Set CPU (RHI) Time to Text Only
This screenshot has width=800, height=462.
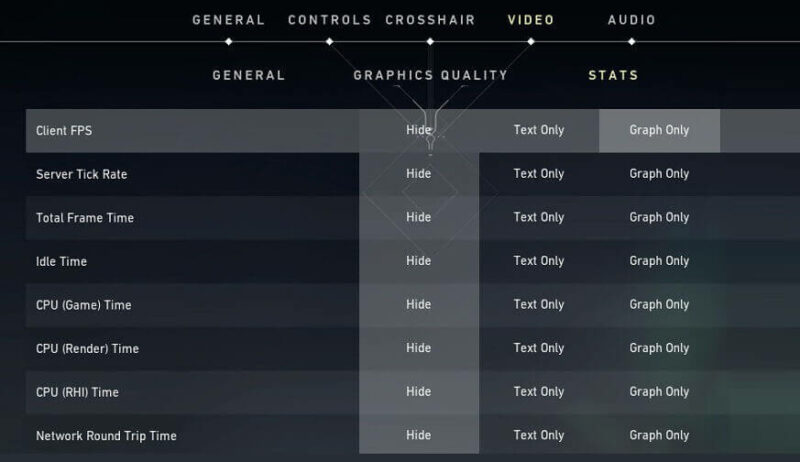pos(539,392)
